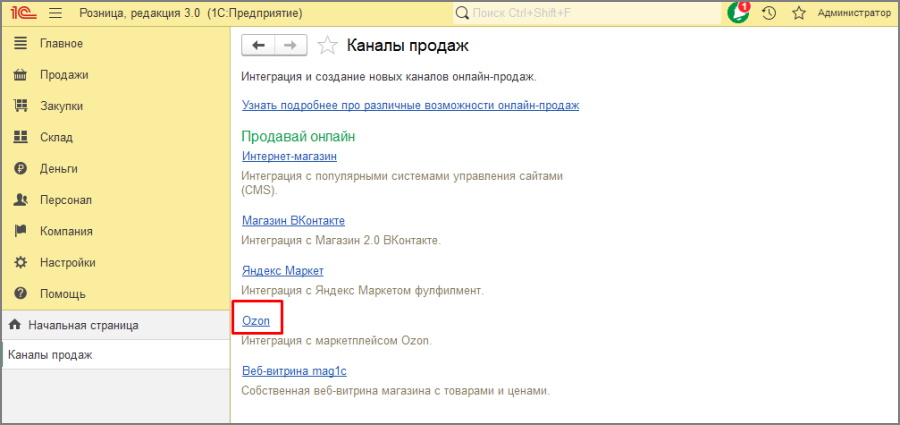
Task: Open the hamburger main menu
Action: [55, 13]
